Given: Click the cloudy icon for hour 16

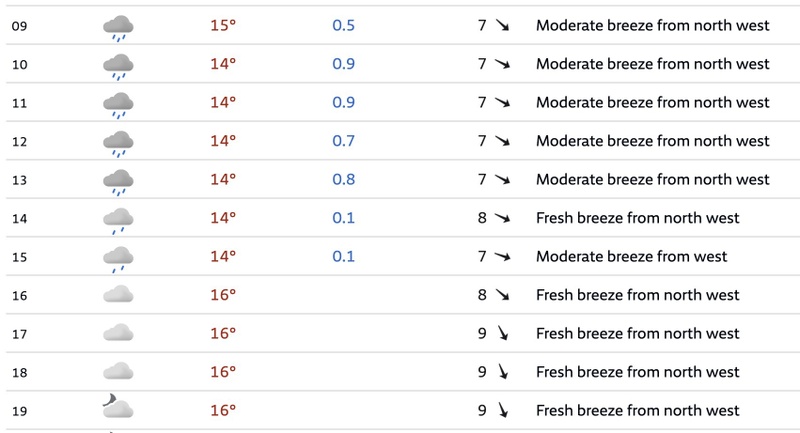Looking at the screenshot, I should tap(118, 294).
